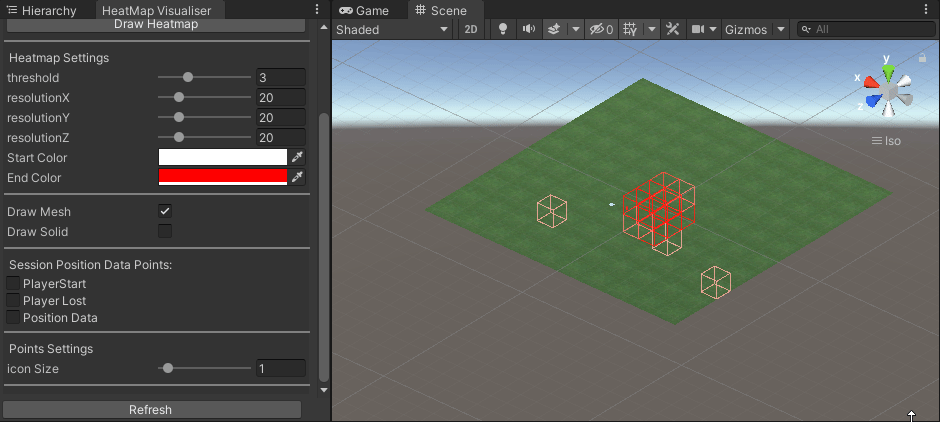Enable the Draw Solid checkbox

point(165,231)
